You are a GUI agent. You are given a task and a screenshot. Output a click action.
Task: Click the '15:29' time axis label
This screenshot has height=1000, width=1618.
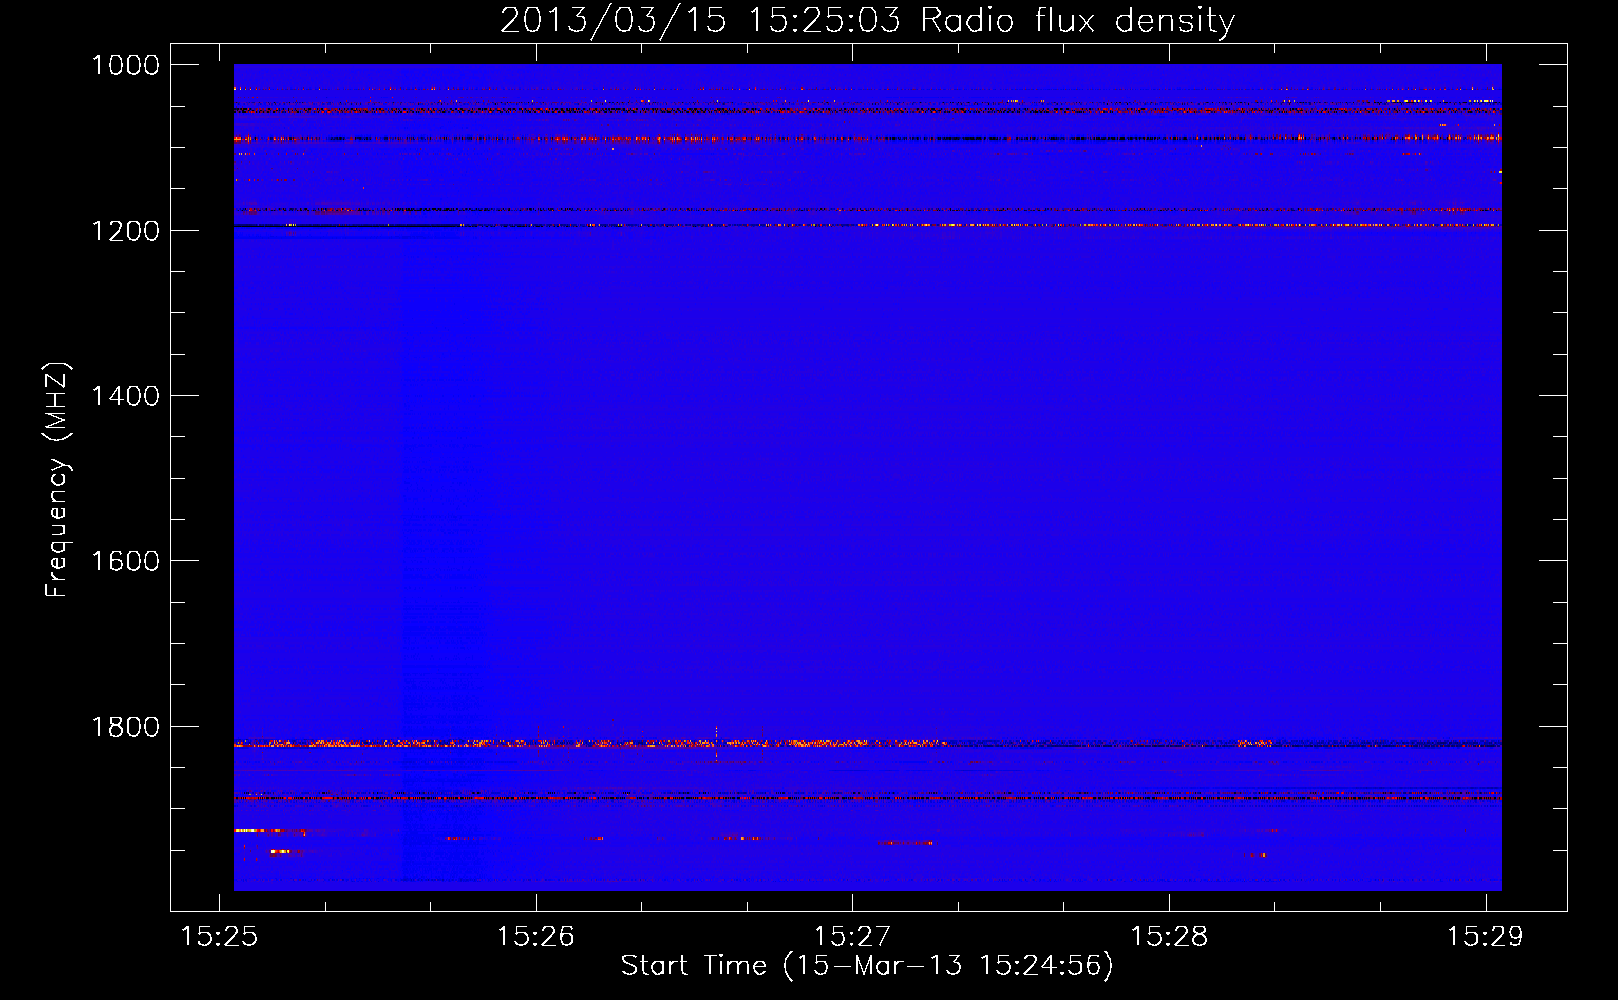click(1486, 936)
